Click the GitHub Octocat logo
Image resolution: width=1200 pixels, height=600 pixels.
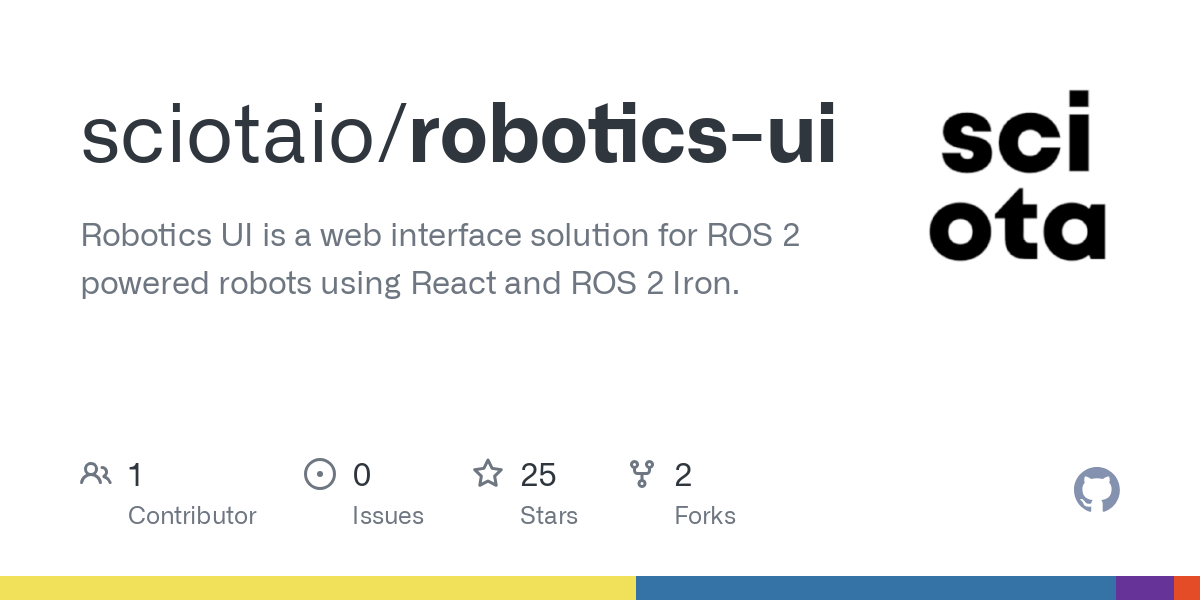tap(1097, 490)
